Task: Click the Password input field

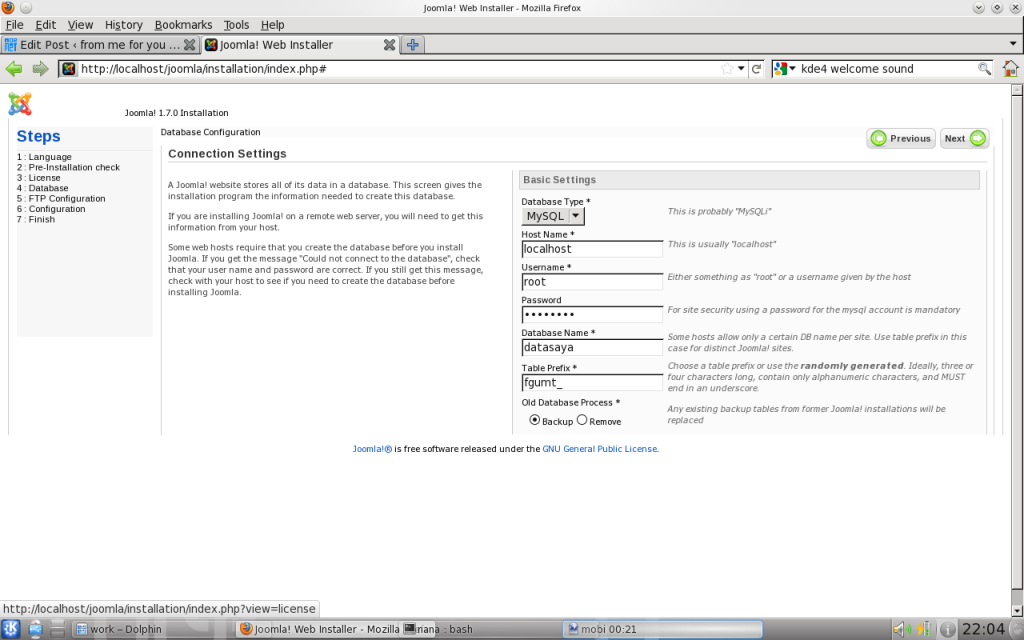Action: [592, 314]
